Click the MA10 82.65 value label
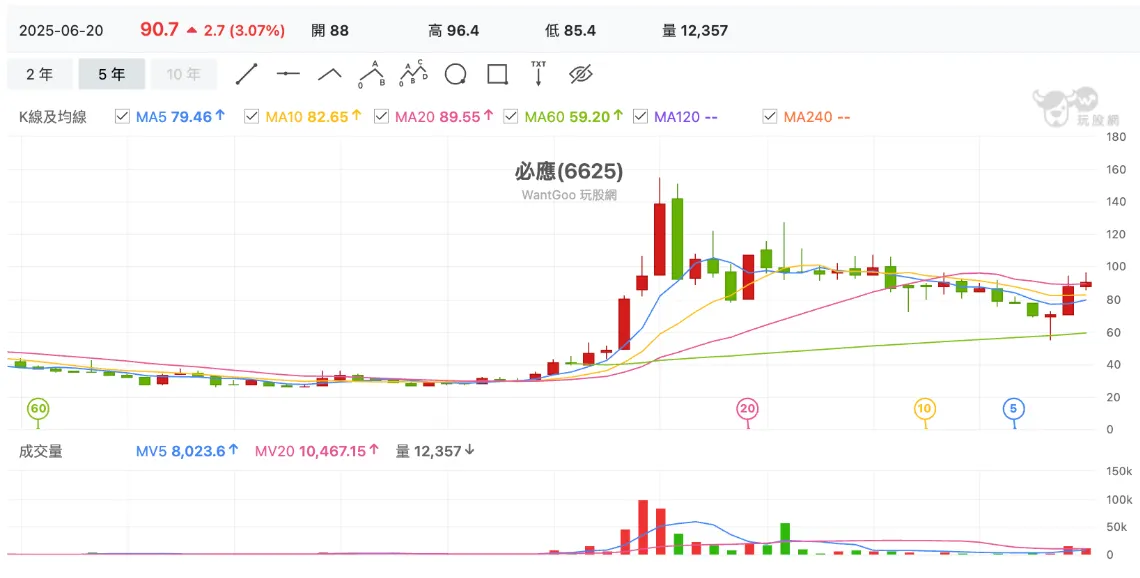This screenshot has height=578, width=1140. 313,116
